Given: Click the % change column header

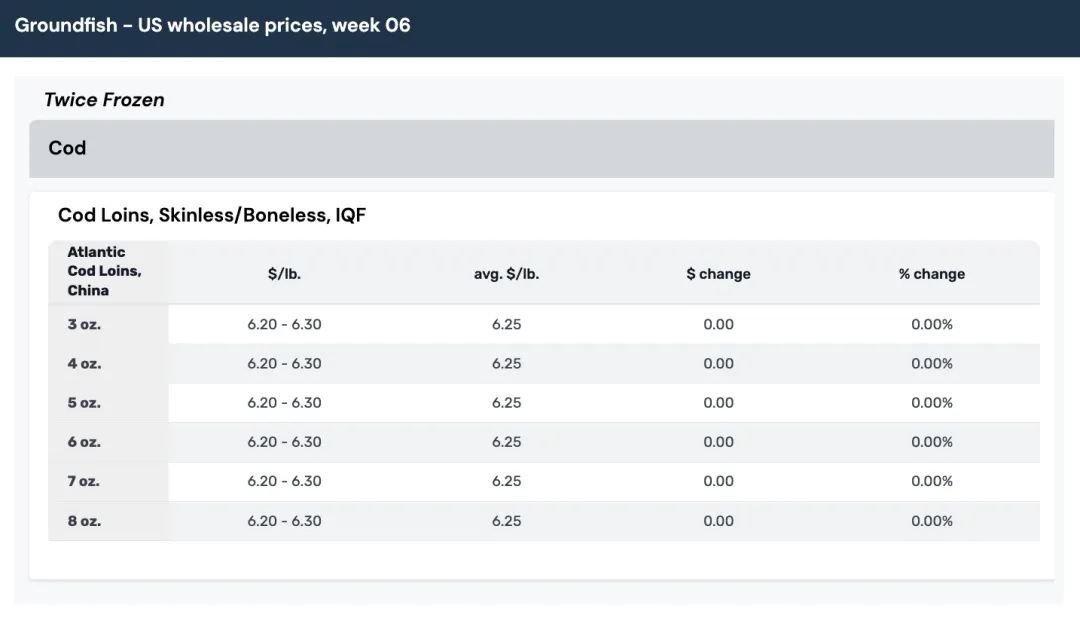Looking at the screenshot, I should (x=931, y=274).
